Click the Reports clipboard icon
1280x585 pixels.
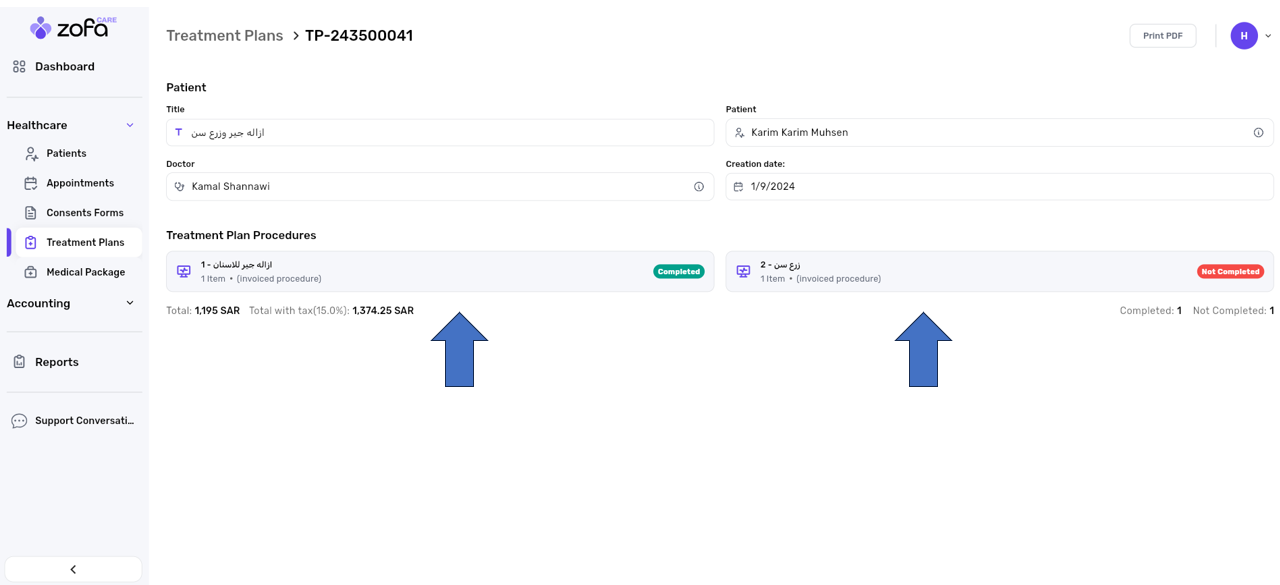pos(19,362)
